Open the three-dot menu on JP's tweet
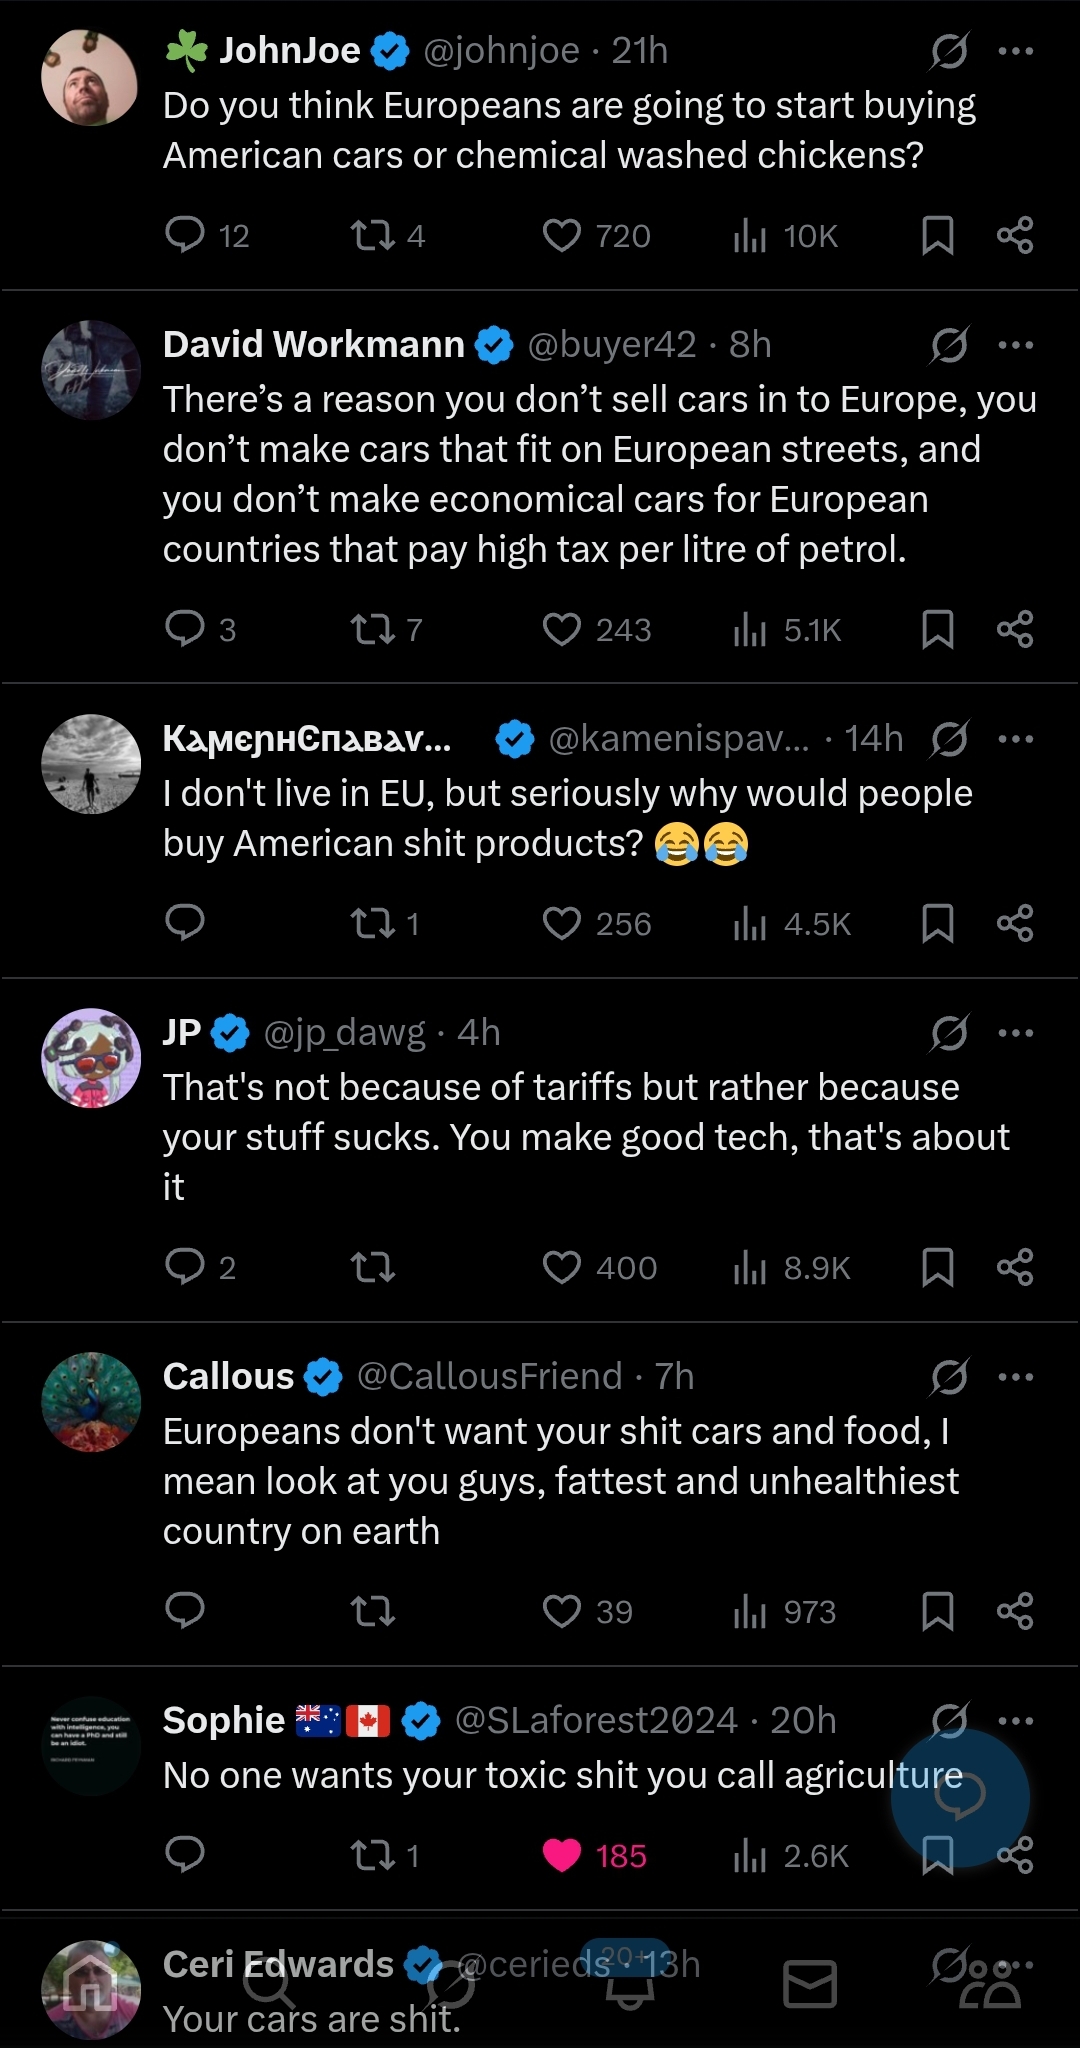1080x2048 pixels. [x=1016, y=1033]
